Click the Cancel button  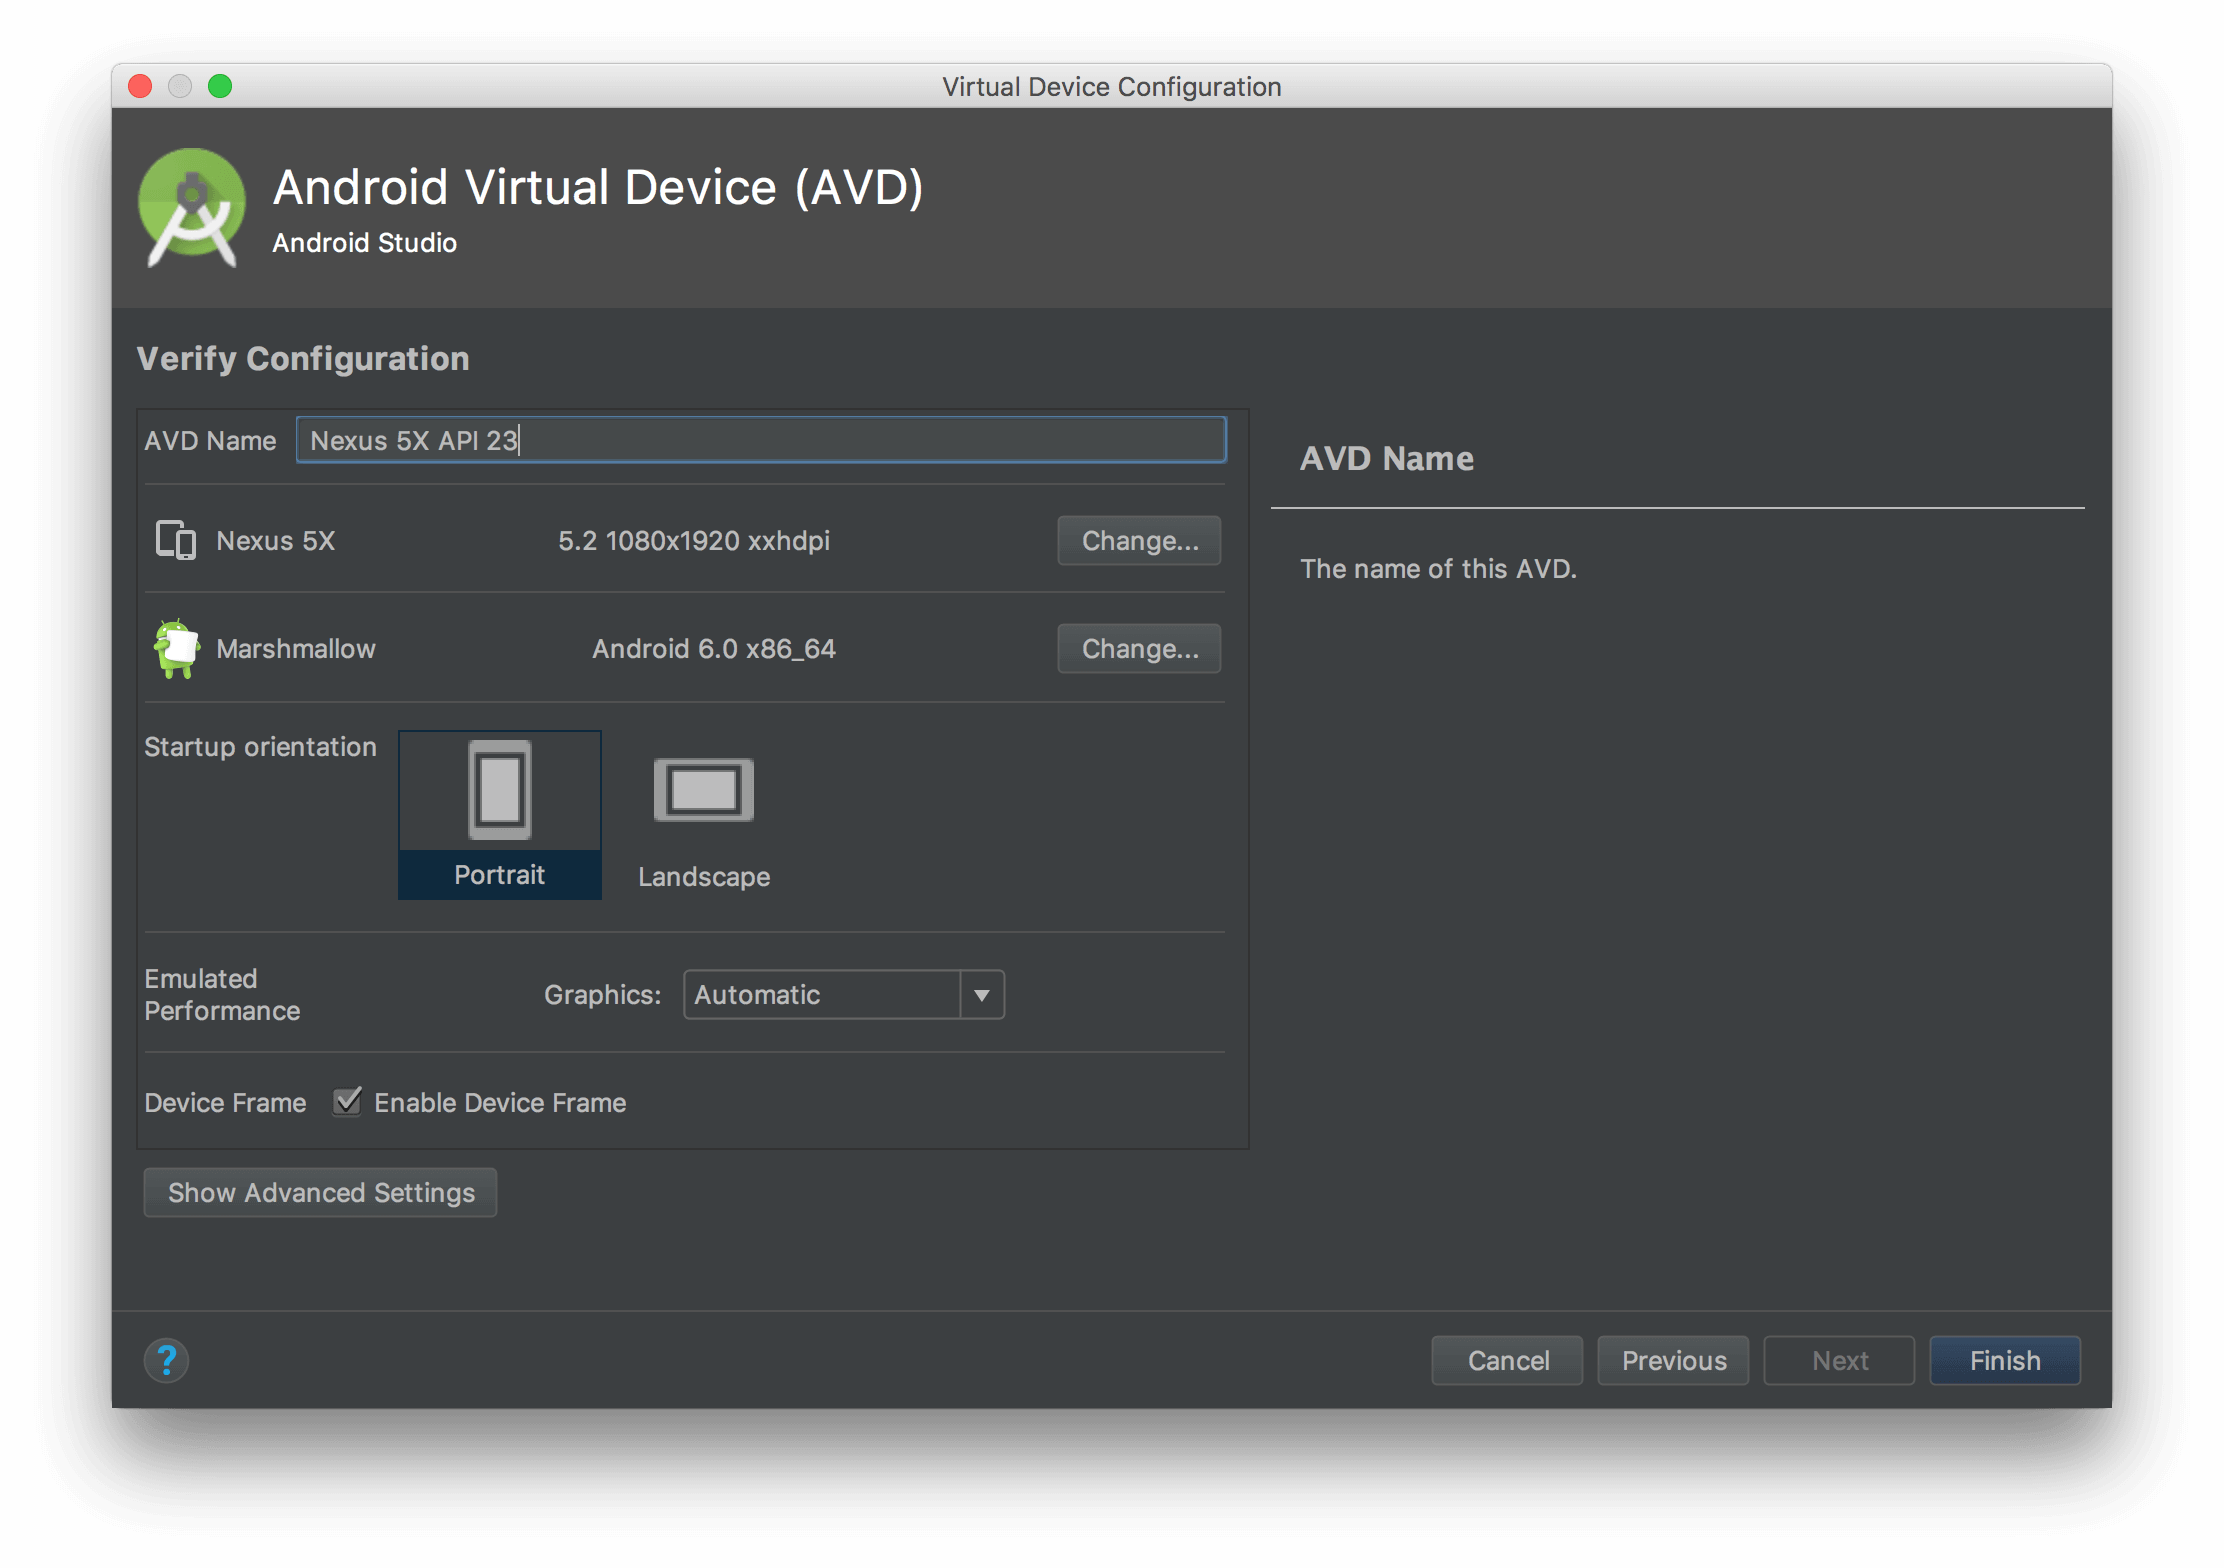click(1507, 1360)
